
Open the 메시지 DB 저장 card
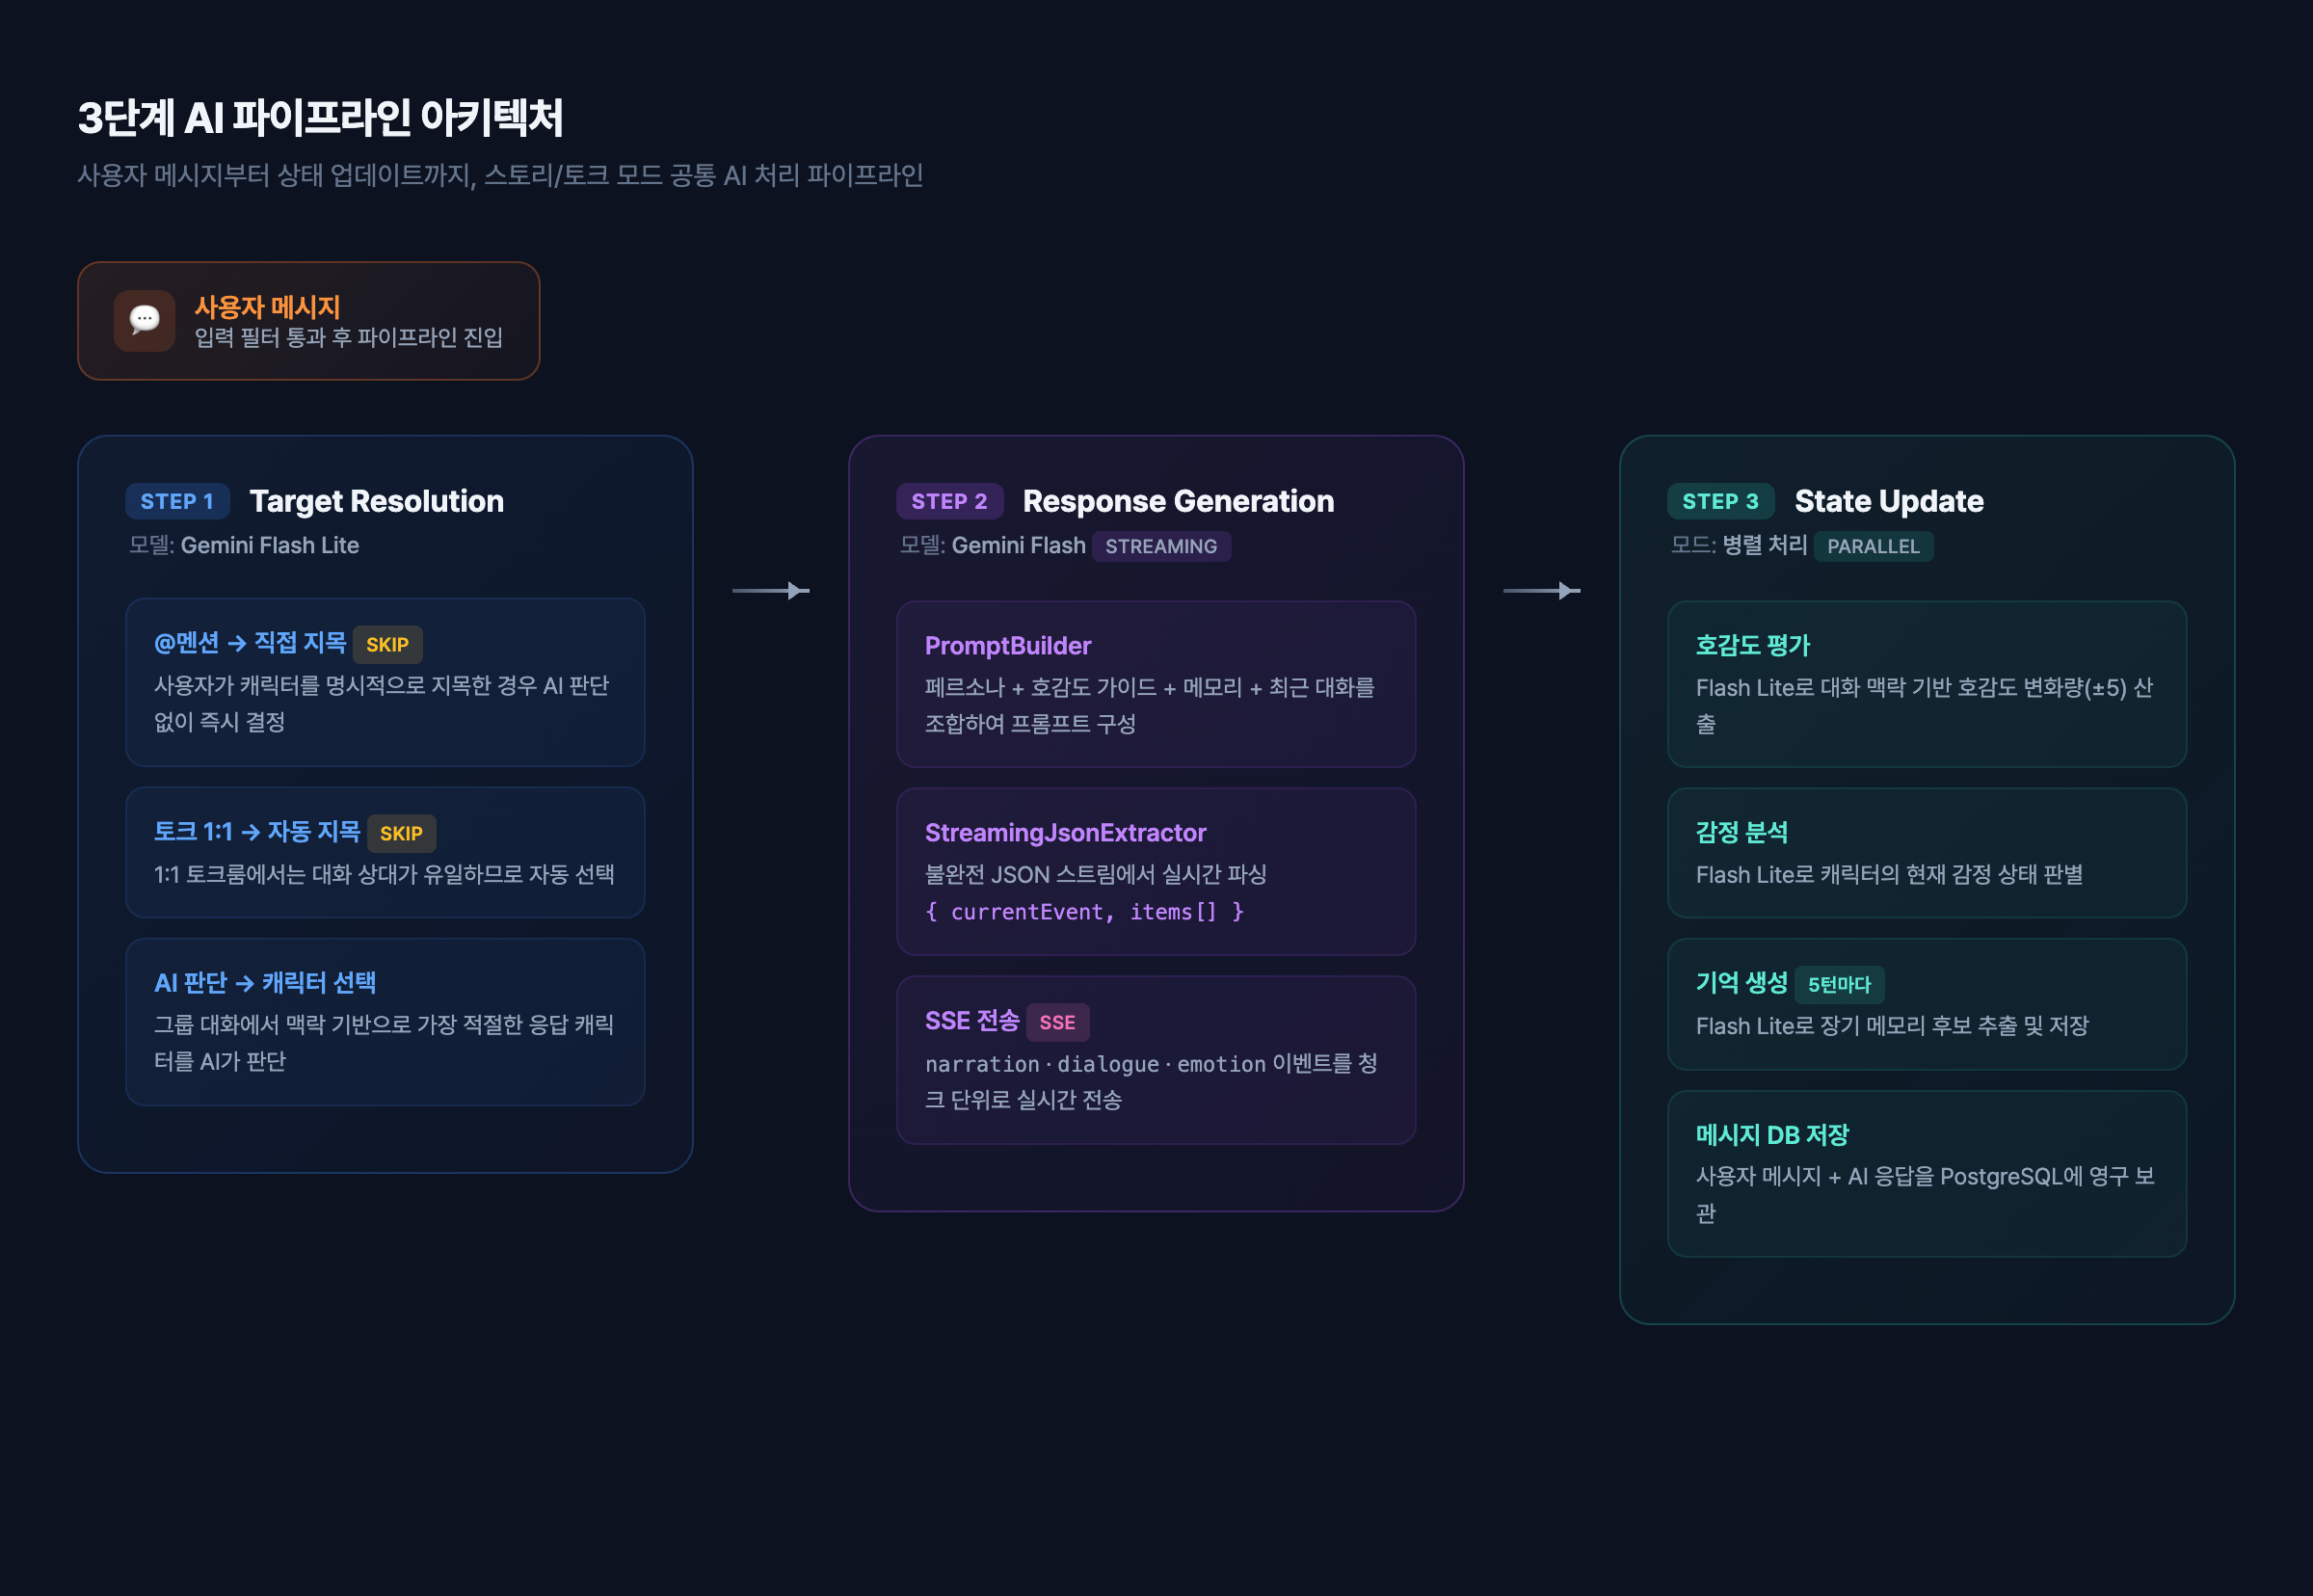1926,1173
